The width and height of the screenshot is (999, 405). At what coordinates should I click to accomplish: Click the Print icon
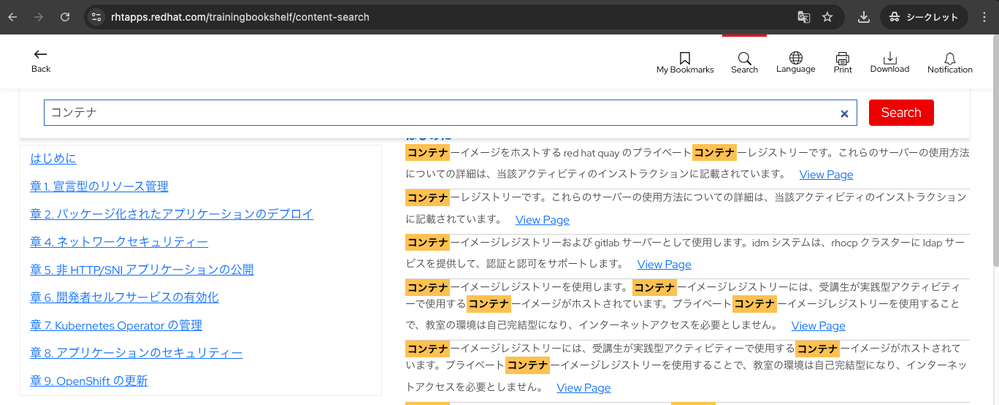842,59
